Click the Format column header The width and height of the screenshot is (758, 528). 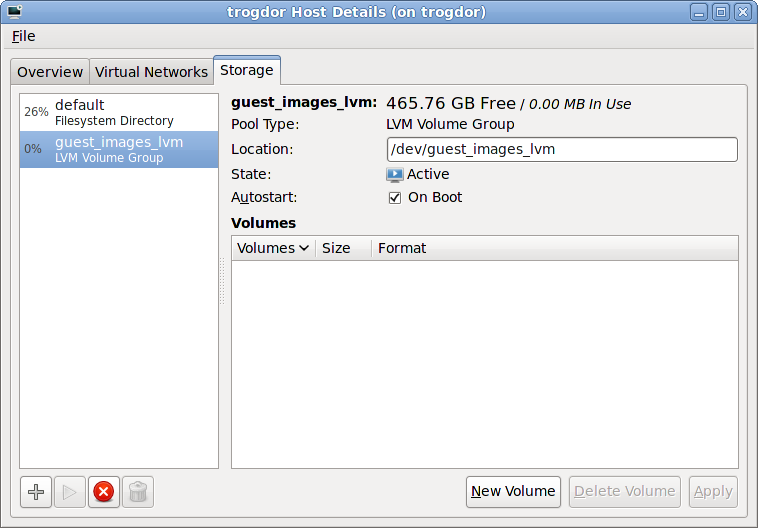(402, 248)
